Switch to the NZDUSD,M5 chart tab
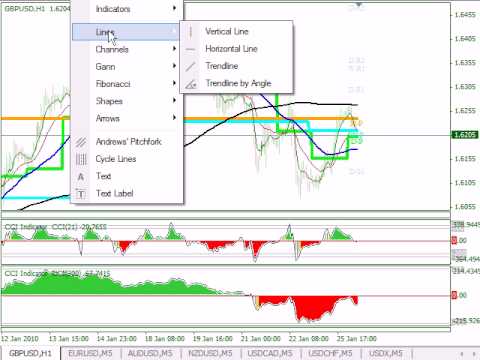The width and height of the screenshot is (480, 360). [x=210, y=353]
